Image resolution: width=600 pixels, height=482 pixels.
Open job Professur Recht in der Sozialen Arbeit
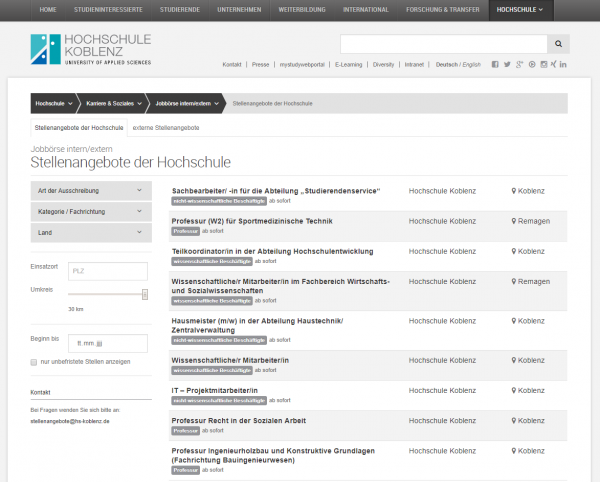tap(239, 421)
